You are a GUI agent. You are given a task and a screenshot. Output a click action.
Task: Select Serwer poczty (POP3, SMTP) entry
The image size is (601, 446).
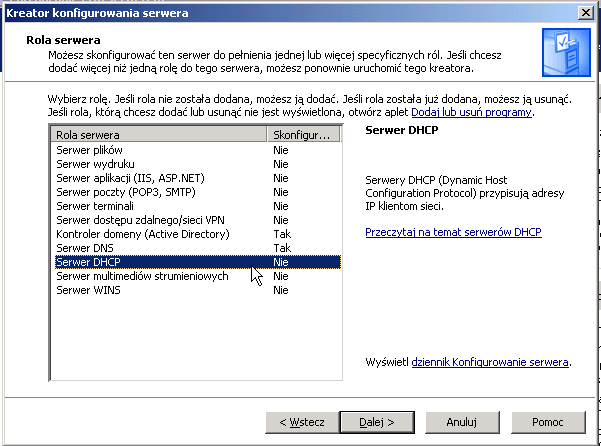[x=196, y=192]
